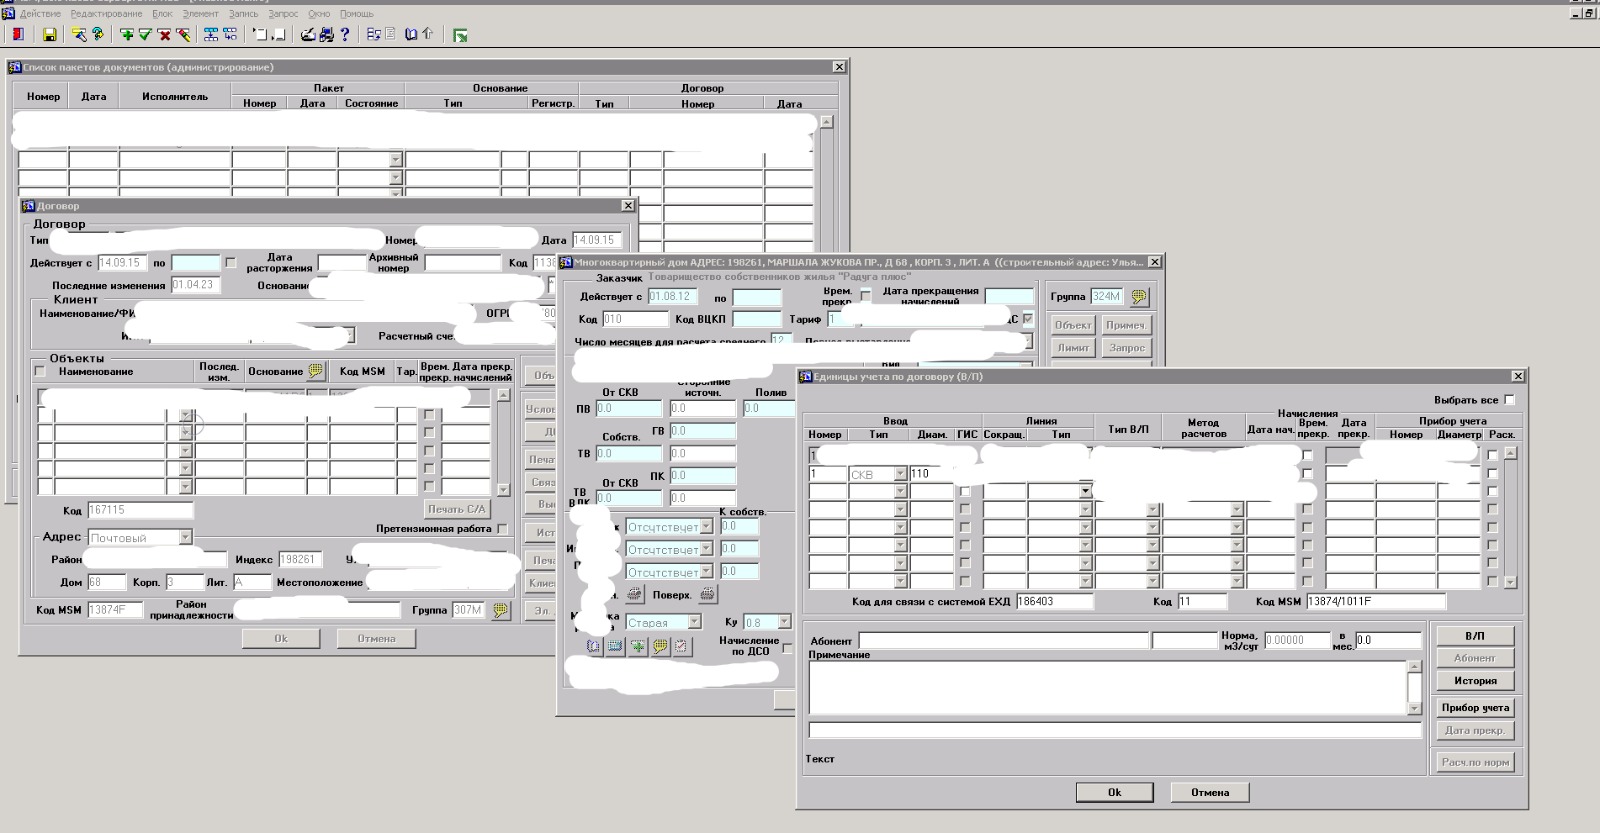Open the active black-arrow Линия Тип dropdown
Viewport: 1600px width, 833px height.
[x=1085, y=492]
